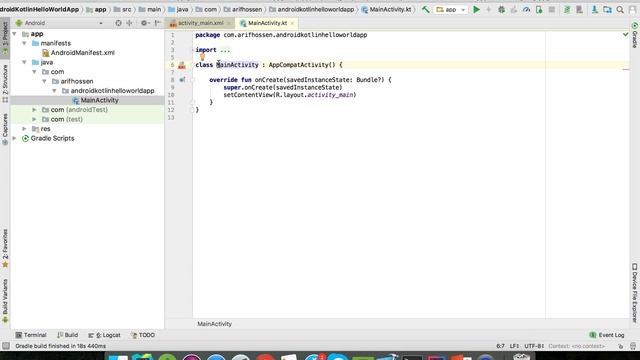Open Project panel settings gear
This screenshot has height=360, width=640.
point(144,23)
